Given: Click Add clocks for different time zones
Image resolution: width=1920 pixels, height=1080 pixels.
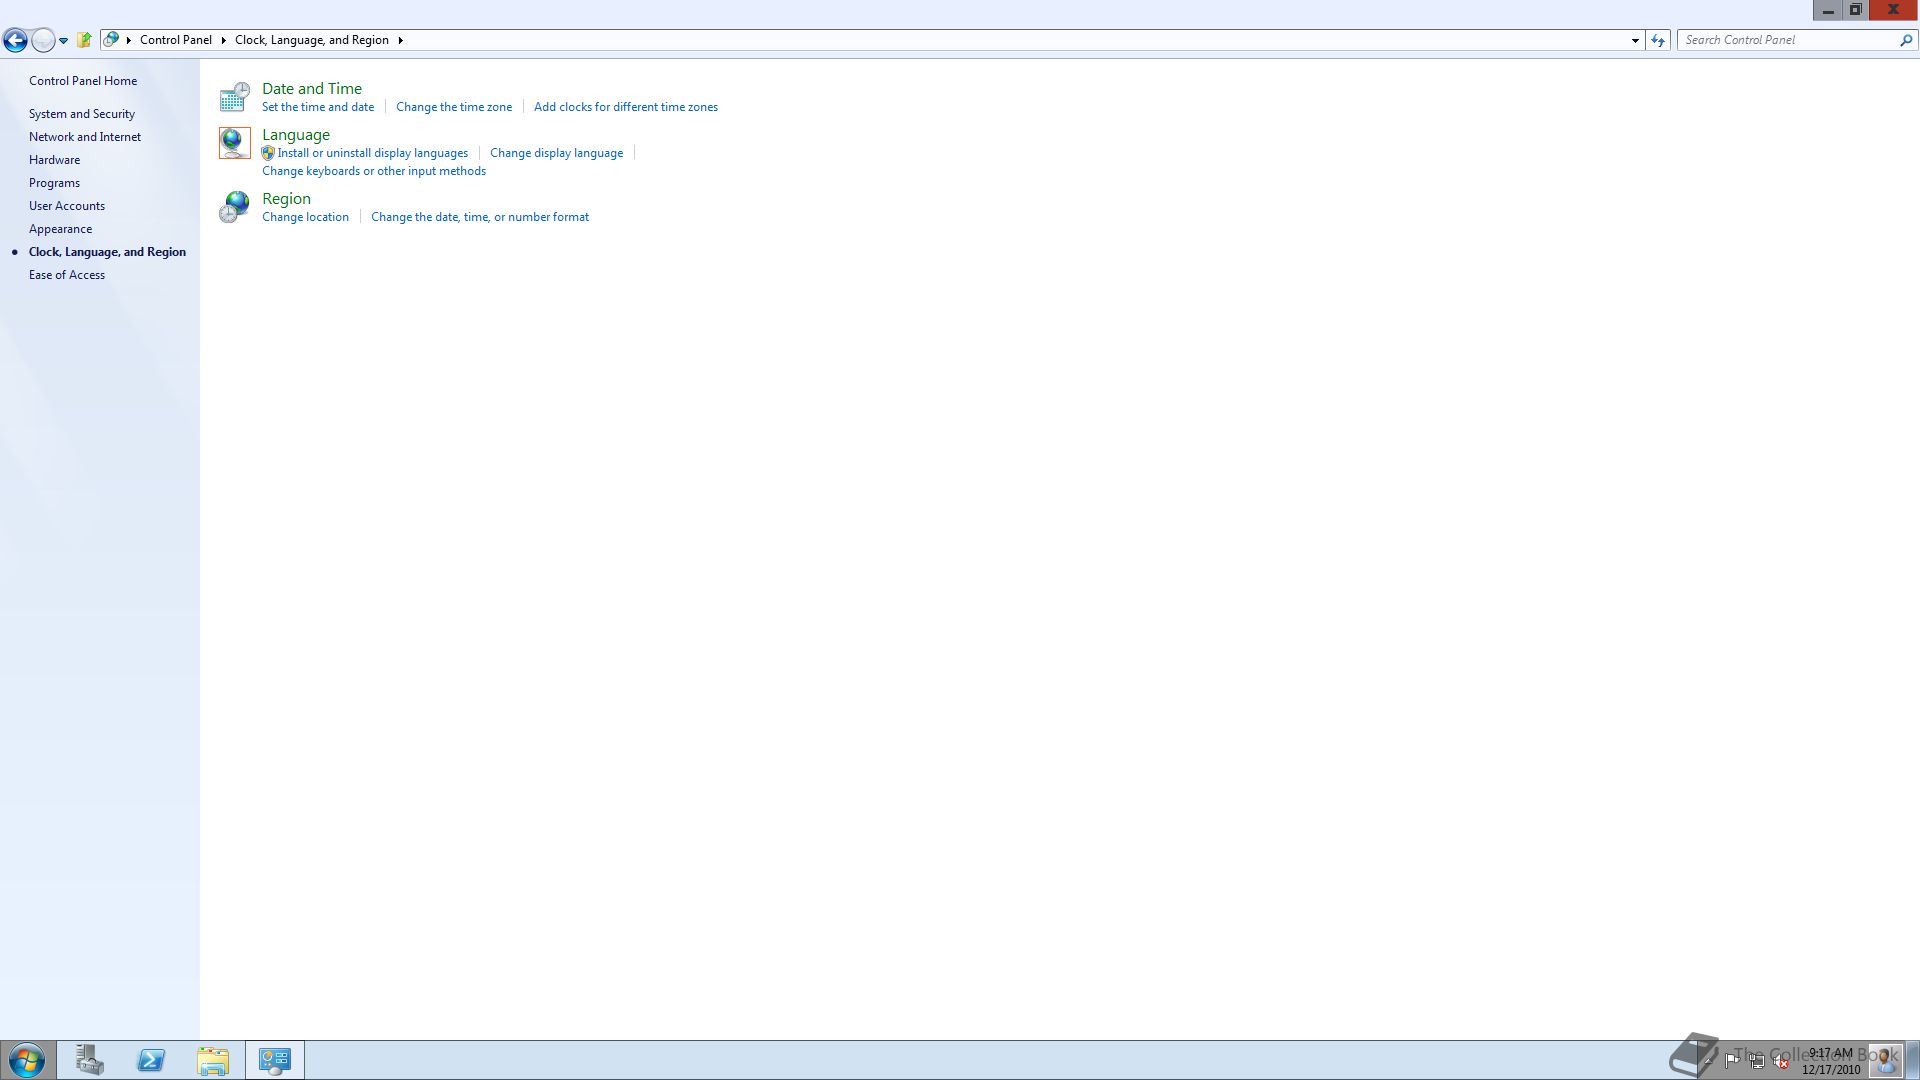Looking at the screenshot, I should click(x=626, y=107).
